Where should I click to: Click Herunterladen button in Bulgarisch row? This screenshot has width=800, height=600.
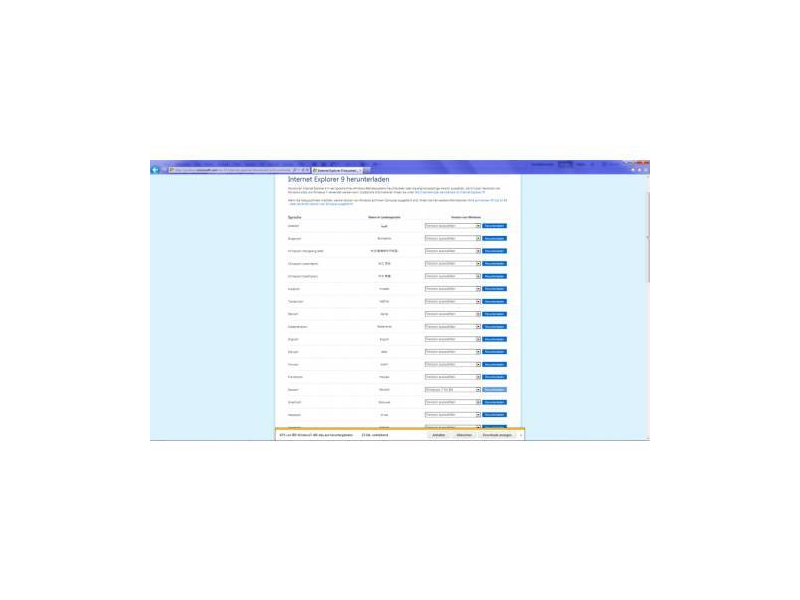494,238
